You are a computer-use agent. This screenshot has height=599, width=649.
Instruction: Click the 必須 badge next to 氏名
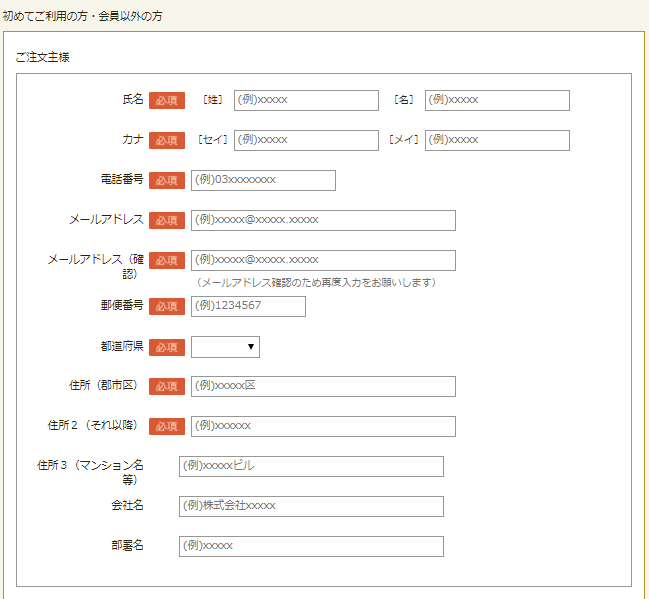[167, 100]
